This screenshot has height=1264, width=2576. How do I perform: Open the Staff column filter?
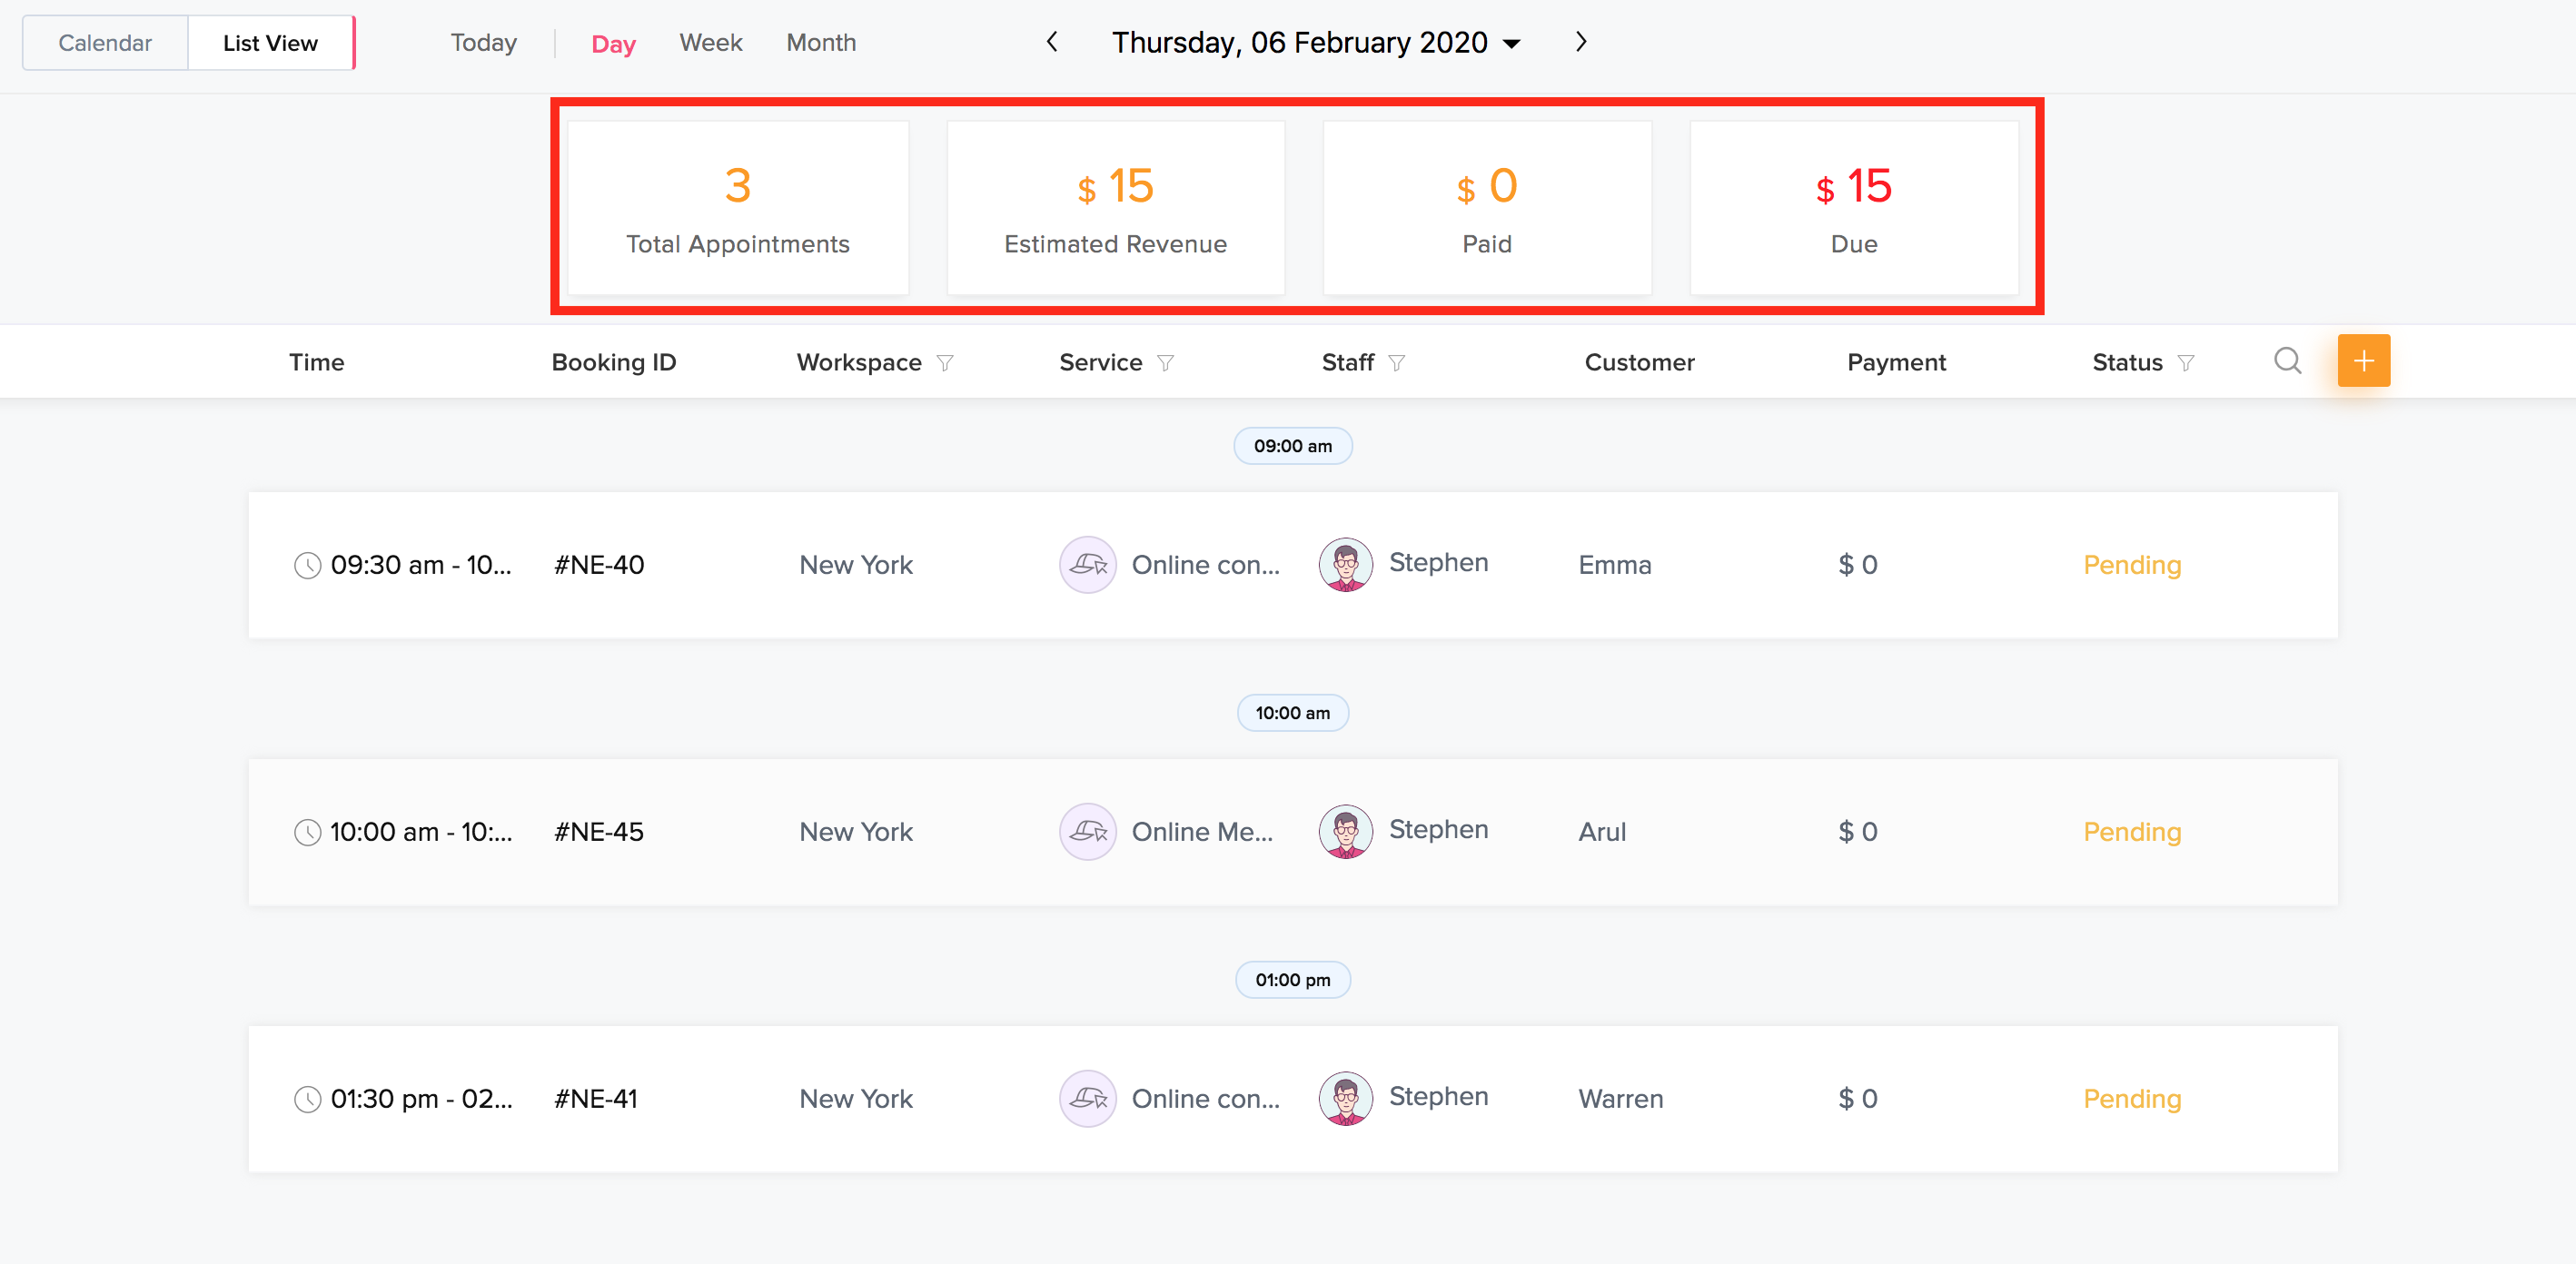pos(1397,363)
